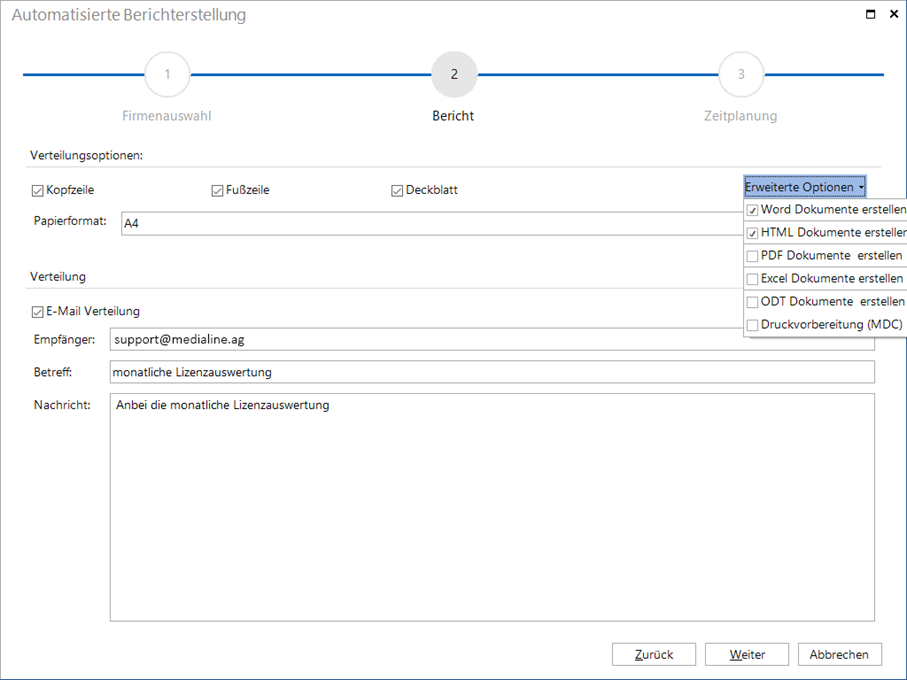Collapse the Erweiterte Optionen dropdown
This screenshot has width=907, height=680.
click(804, 187)
